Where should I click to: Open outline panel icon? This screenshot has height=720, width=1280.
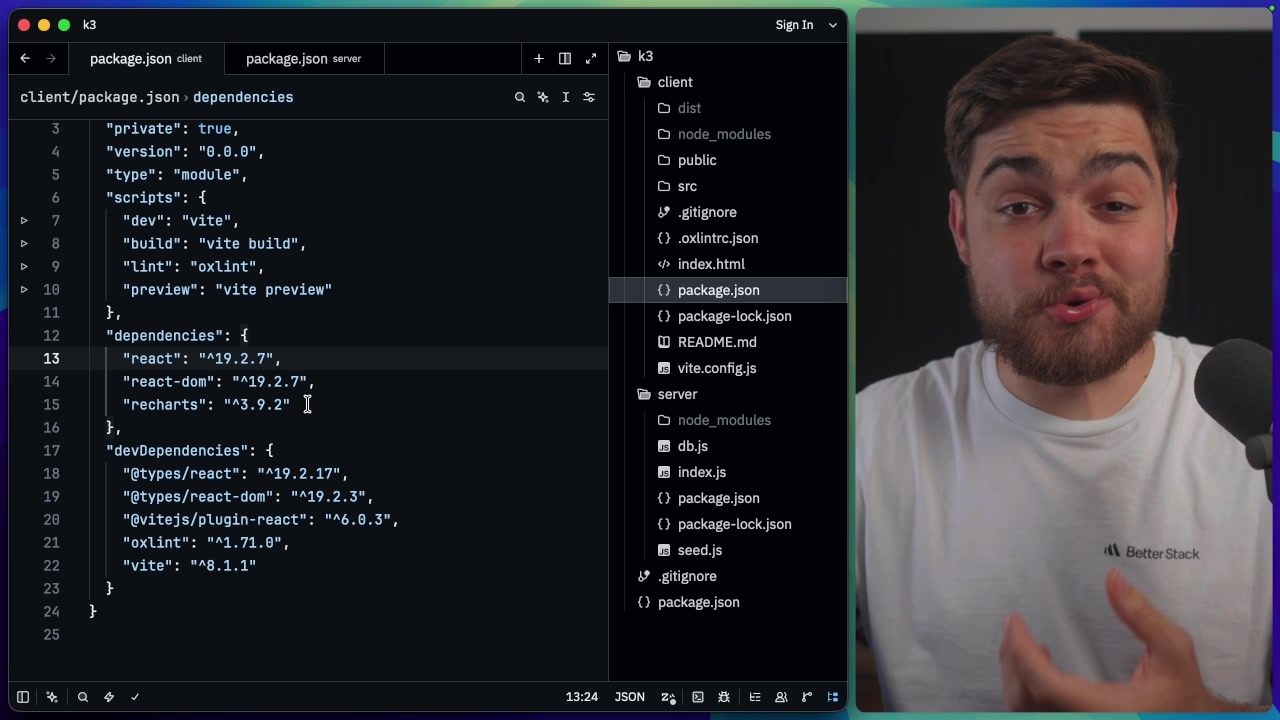[x=755, y=697]
